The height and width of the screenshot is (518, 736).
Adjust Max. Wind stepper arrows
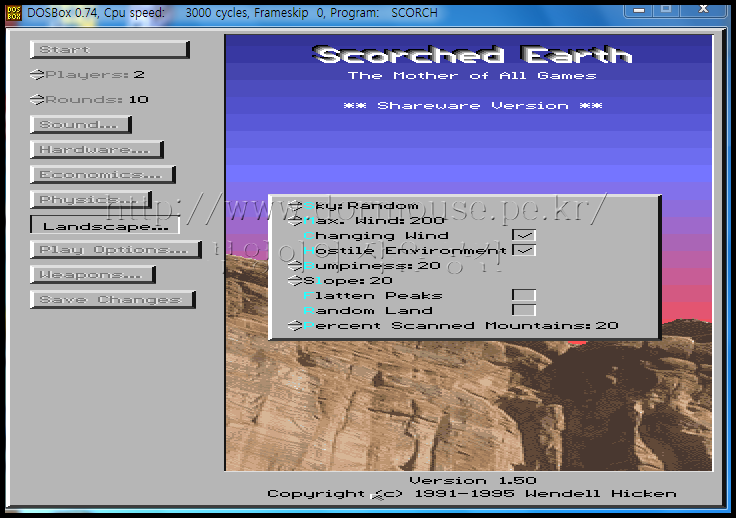point(295,221)
